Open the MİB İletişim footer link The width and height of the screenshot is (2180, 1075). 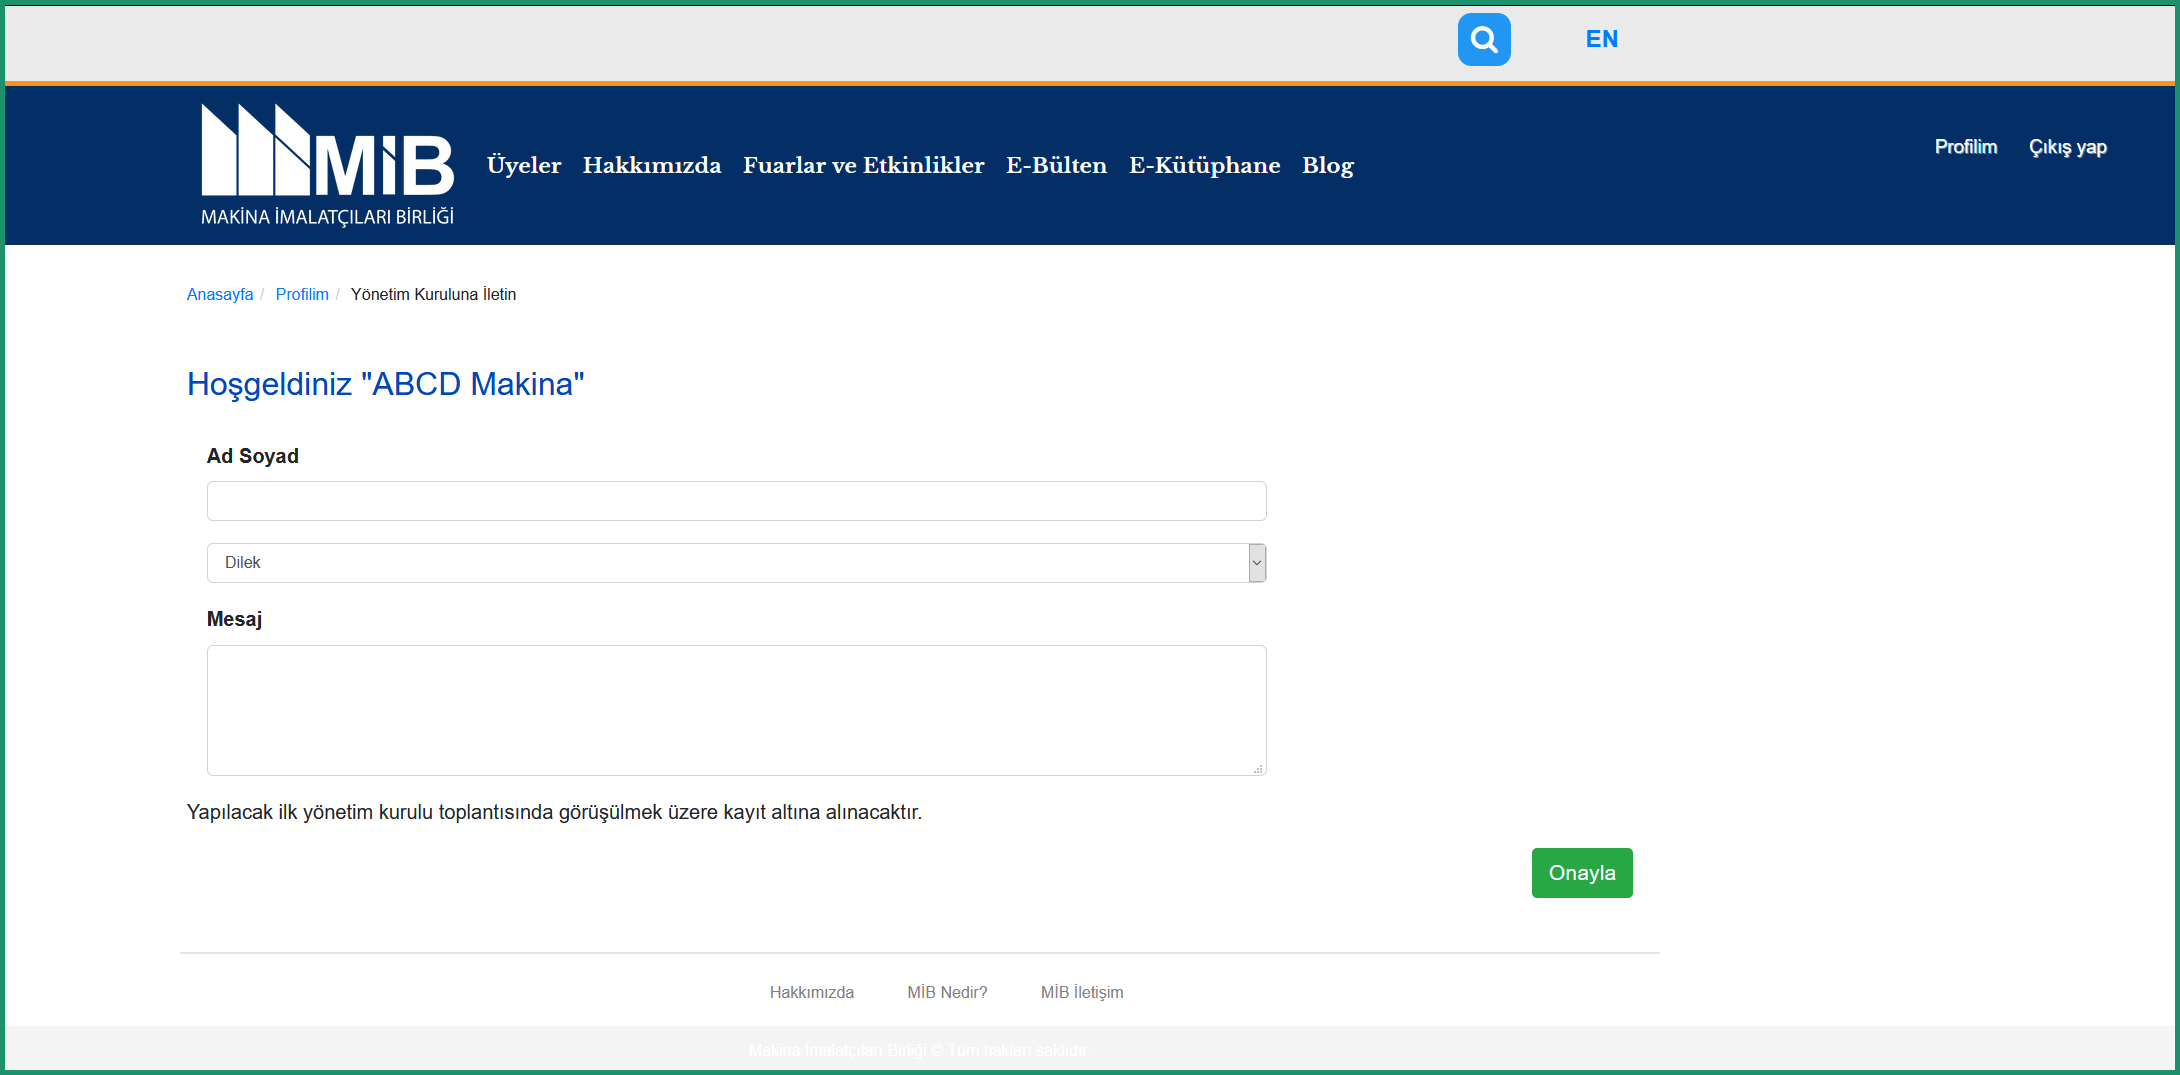[x=1082, y=992]
